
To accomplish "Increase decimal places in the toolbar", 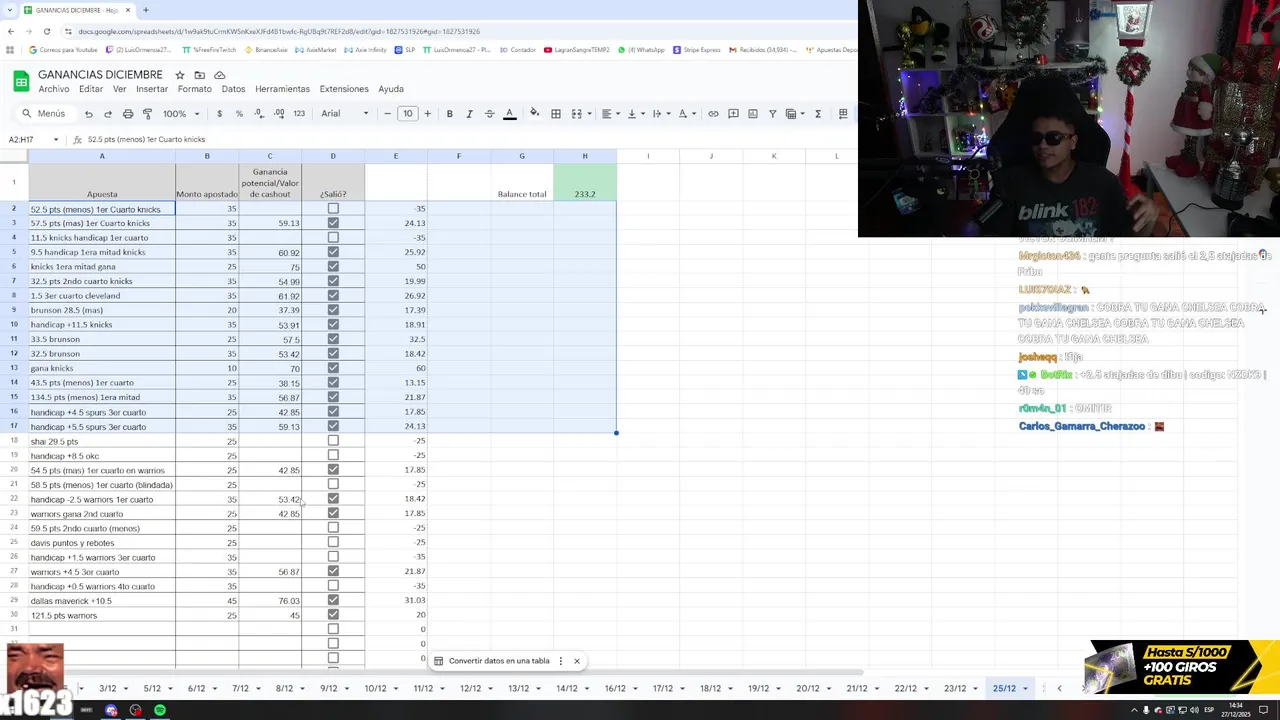I will [x=279, y=114].
